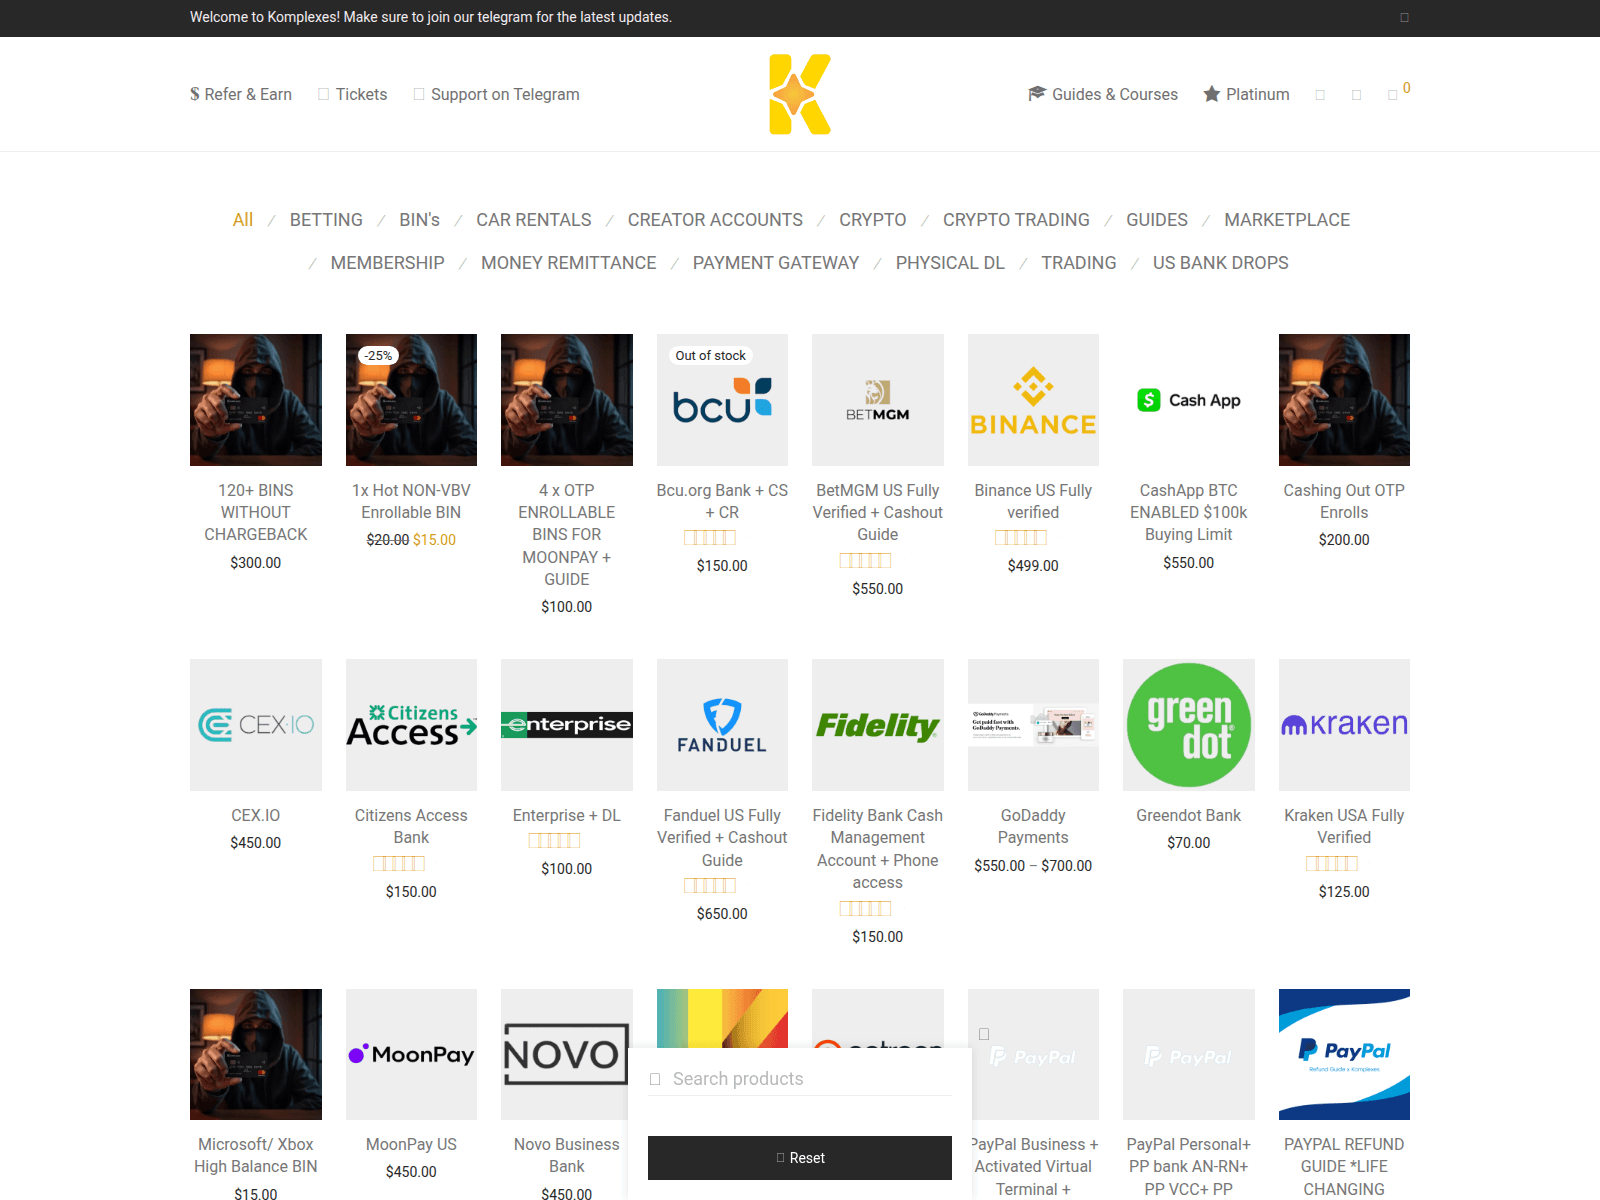Filter products by MEMBERSHIP
Screen dimensions: 1600x1200
(x=388, y=263)
